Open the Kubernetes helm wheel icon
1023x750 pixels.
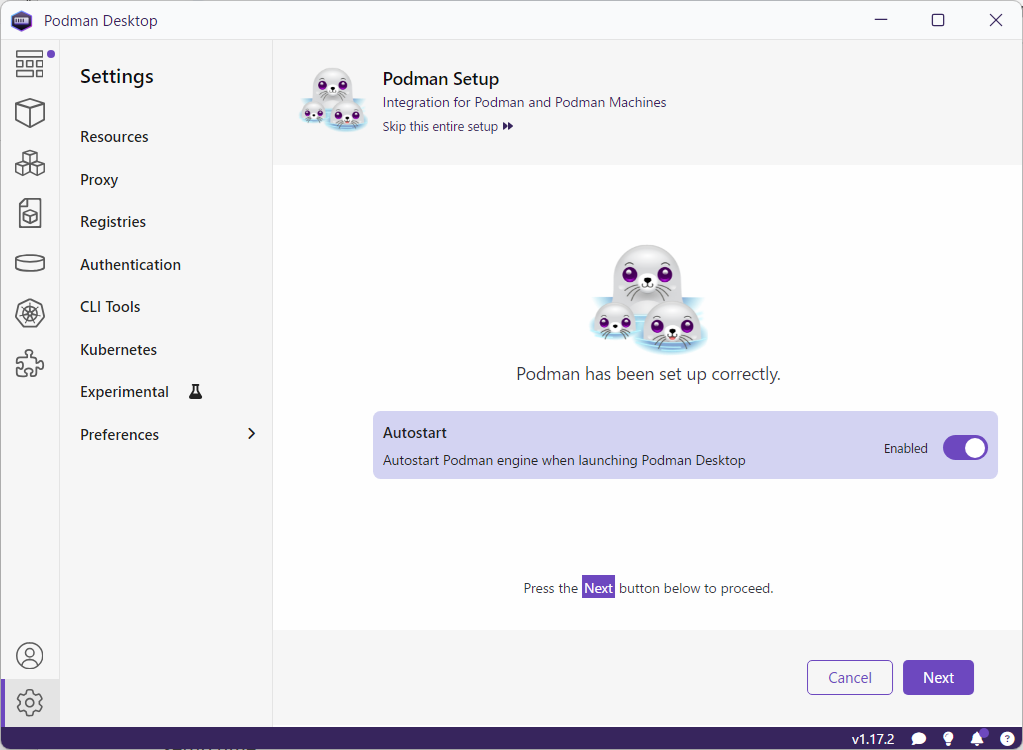[x=30, y=314]
